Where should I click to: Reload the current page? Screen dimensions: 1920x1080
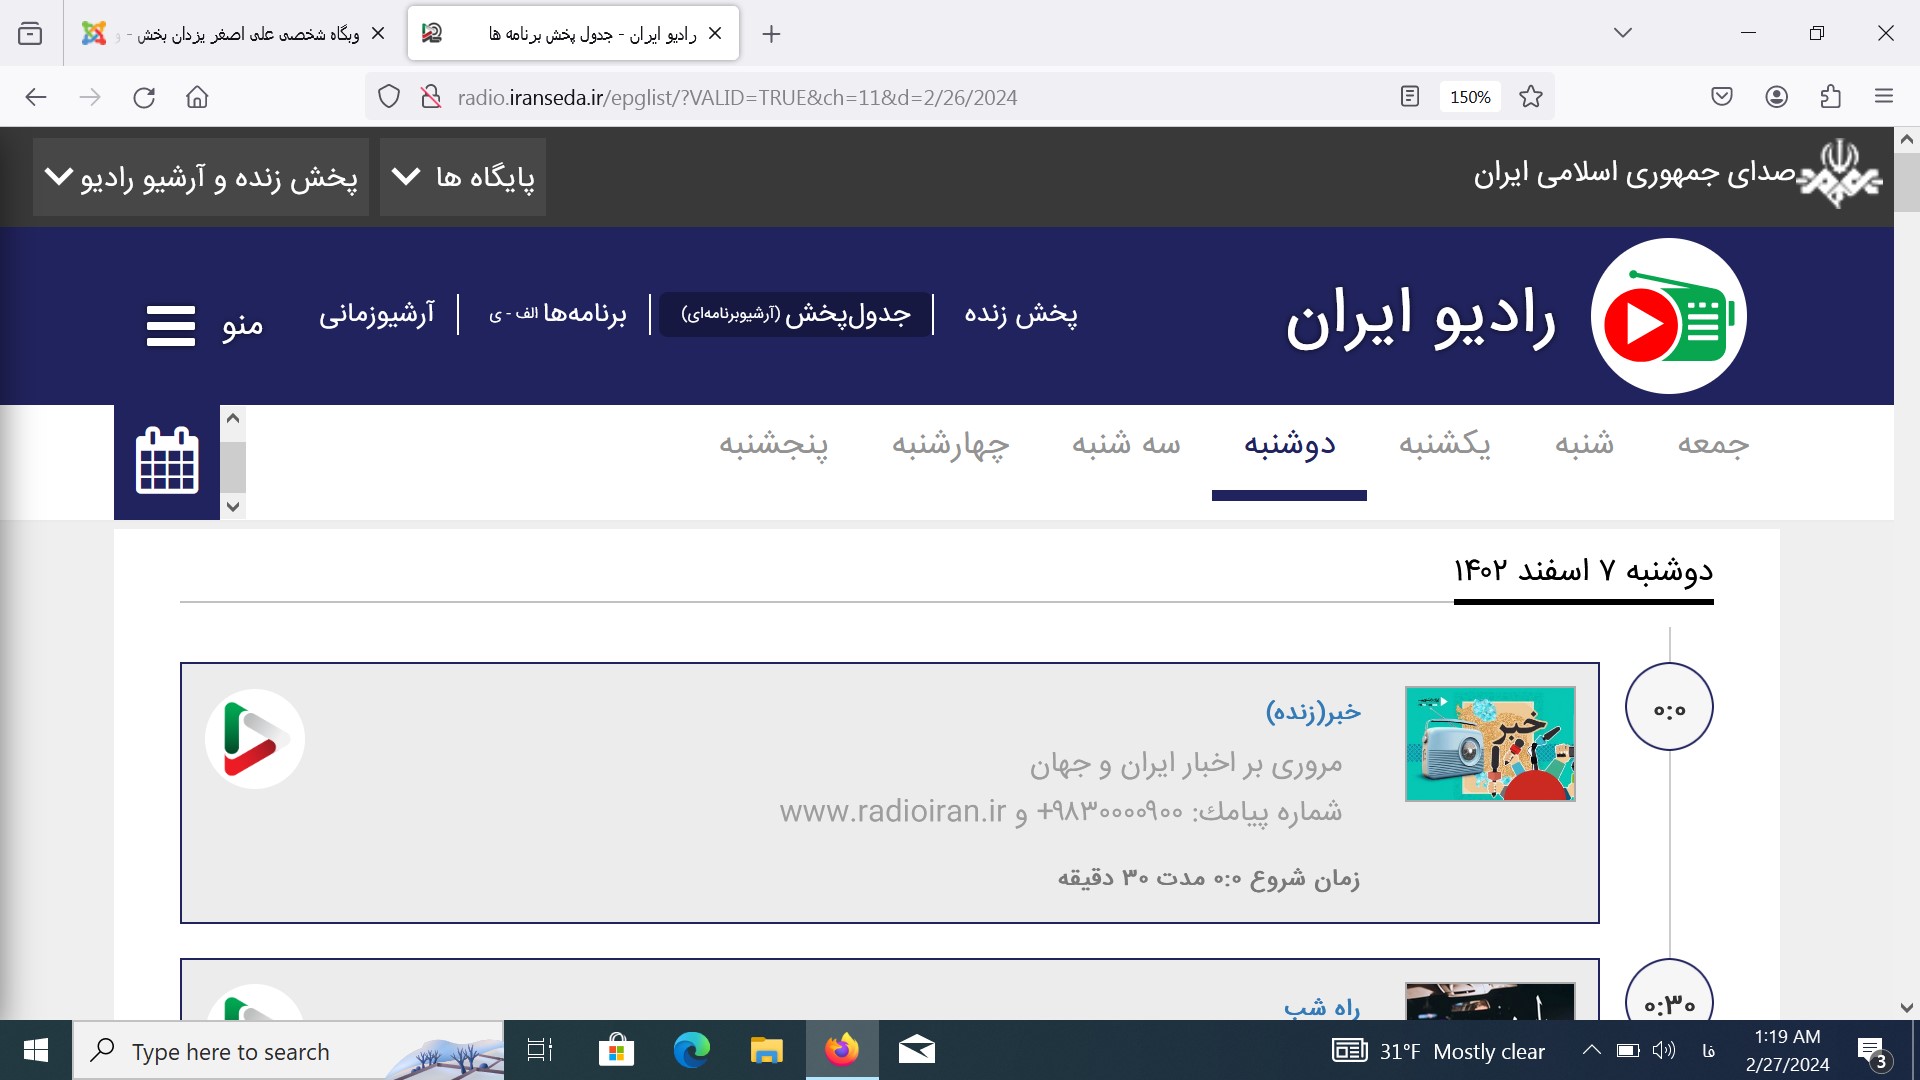tap(144, 97)
